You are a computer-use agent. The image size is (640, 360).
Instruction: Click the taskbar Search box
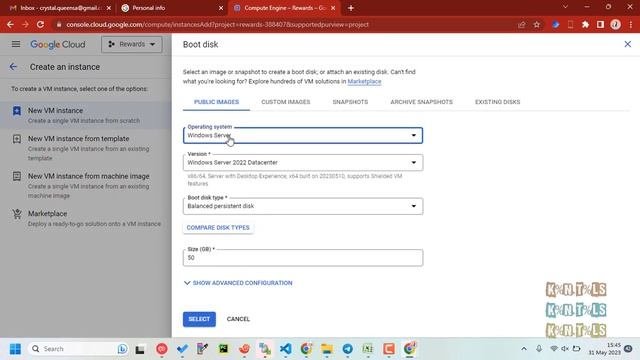(x=78, y=349)
